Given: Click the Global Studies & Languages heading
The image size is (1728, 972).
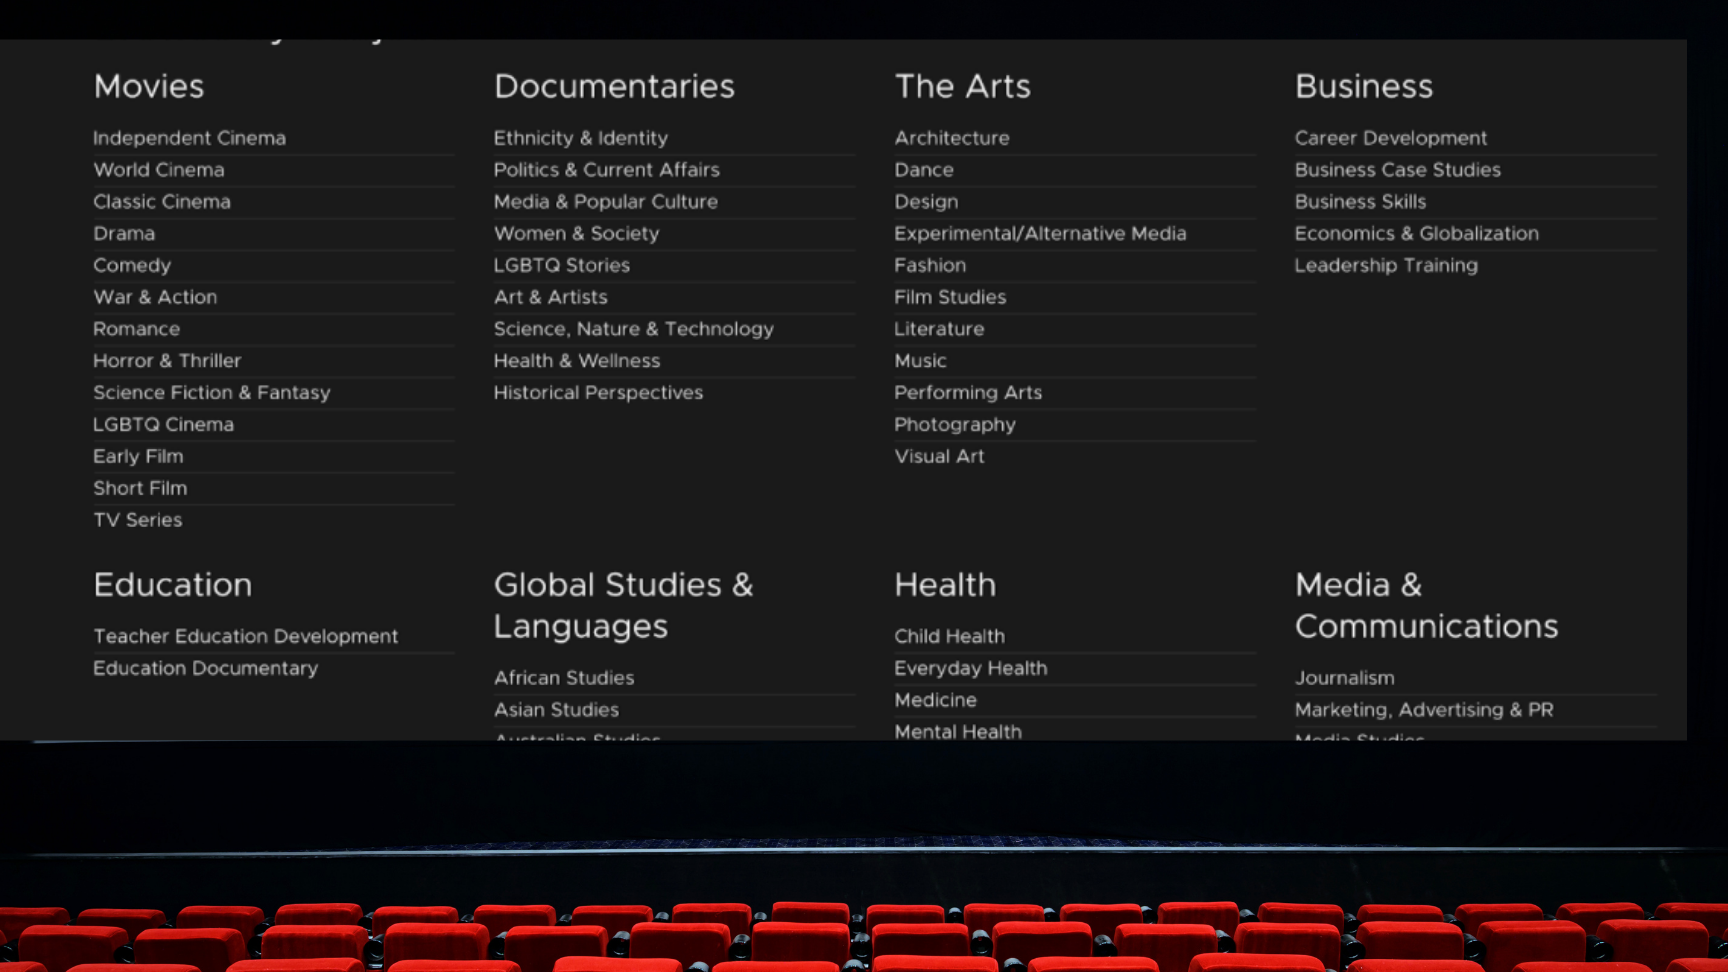Looking at the screenshot, I should 623,606.
